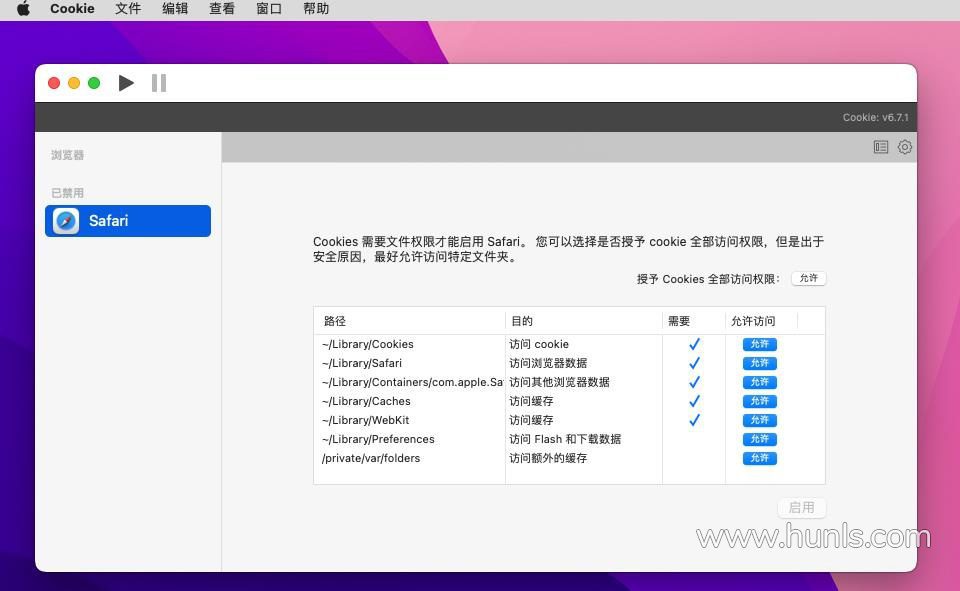960x591 pixels.
Task: Select the Safari browser icon in the sidebar
Action: pos(66,220)
